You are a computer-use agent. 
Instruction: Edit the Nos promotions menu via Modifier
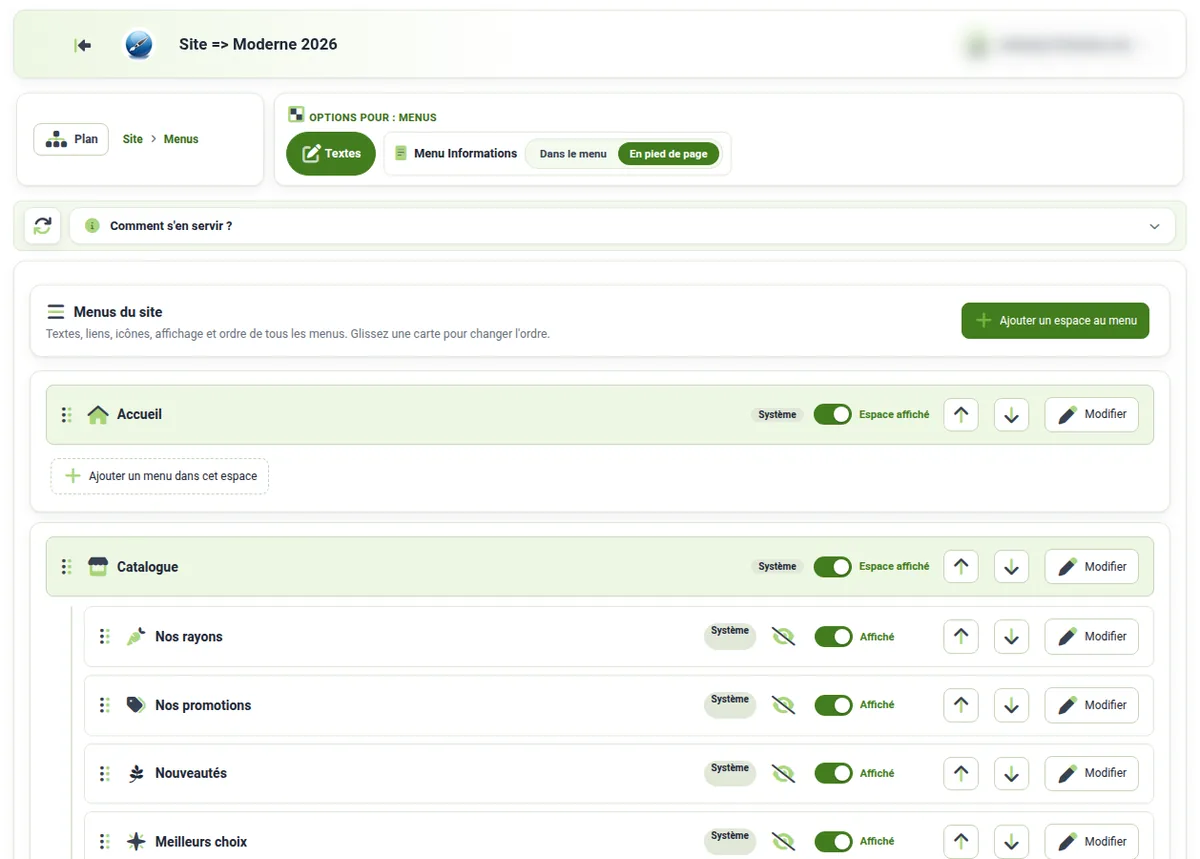(x=1091, y=705)
